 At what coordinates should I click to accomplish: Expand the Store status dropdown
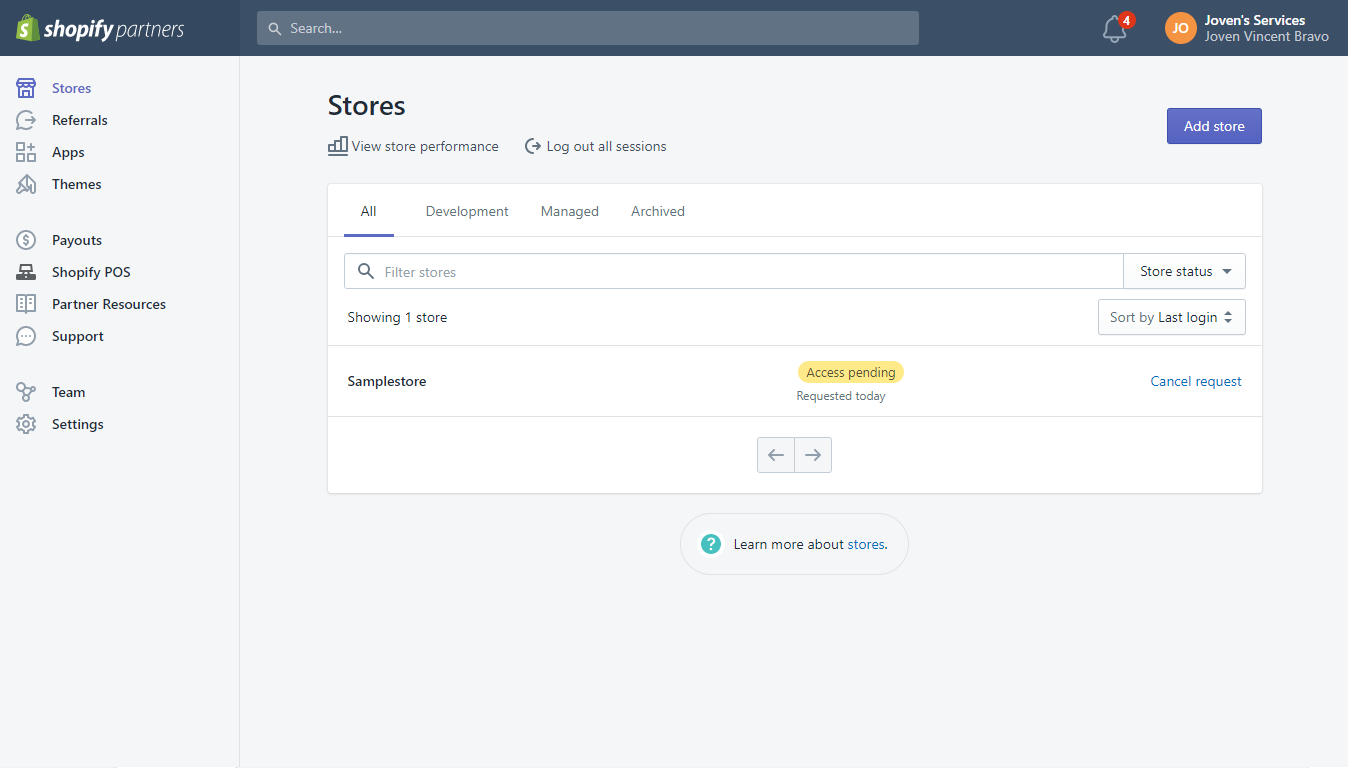click(x=1184, y=271)
